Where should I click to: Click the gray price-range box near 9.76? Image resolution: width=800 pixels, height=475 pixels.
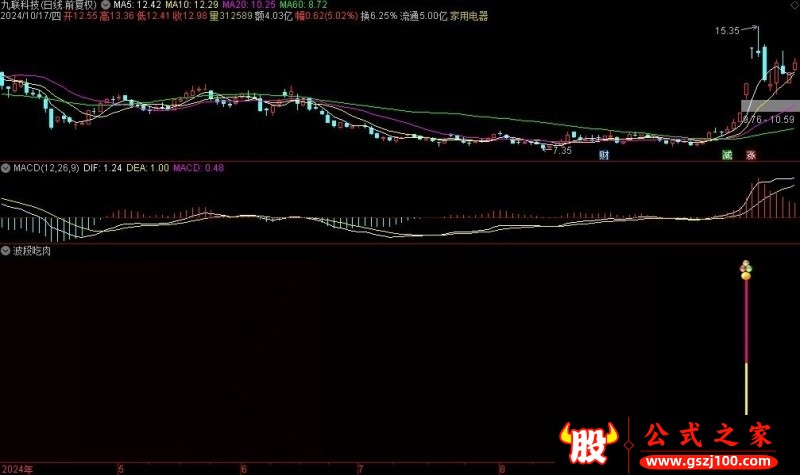[770, 106]
